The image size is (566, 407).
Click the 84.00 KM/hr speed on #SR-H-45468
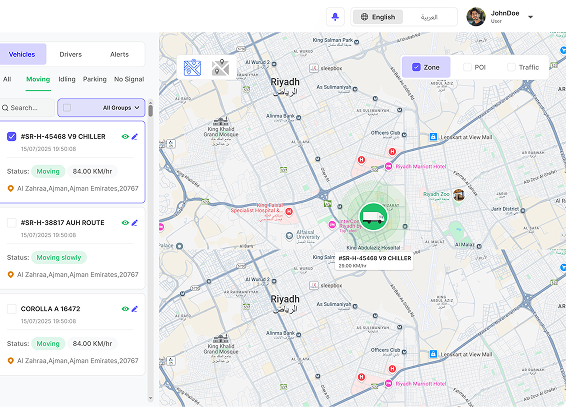click(x=92, y=171)
